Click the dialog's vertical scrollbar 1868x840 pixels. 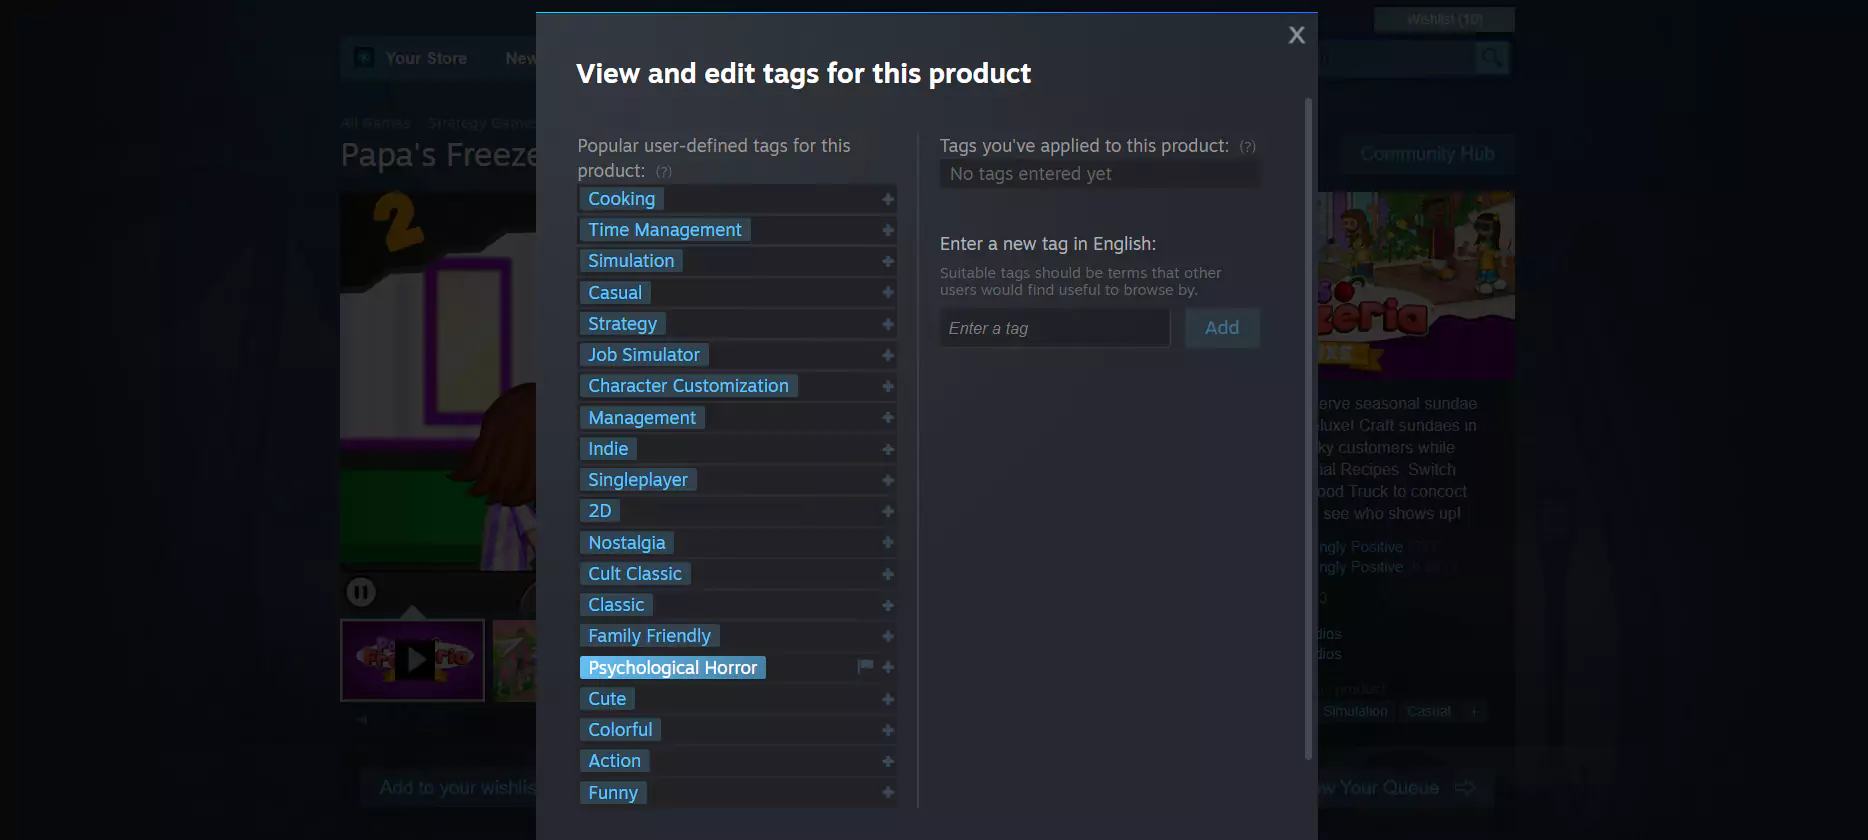[x=1308, y=428]
